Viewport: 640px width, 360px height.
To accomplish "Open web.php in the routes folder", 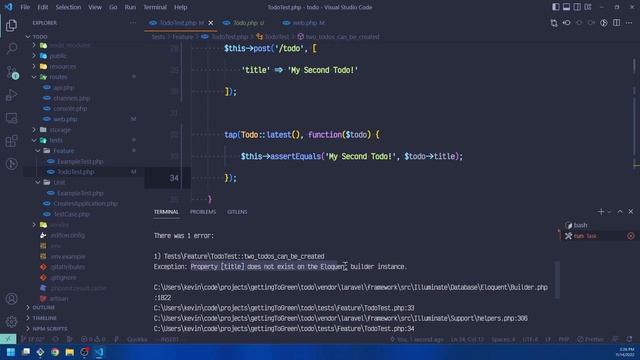I will click(65, 119).
